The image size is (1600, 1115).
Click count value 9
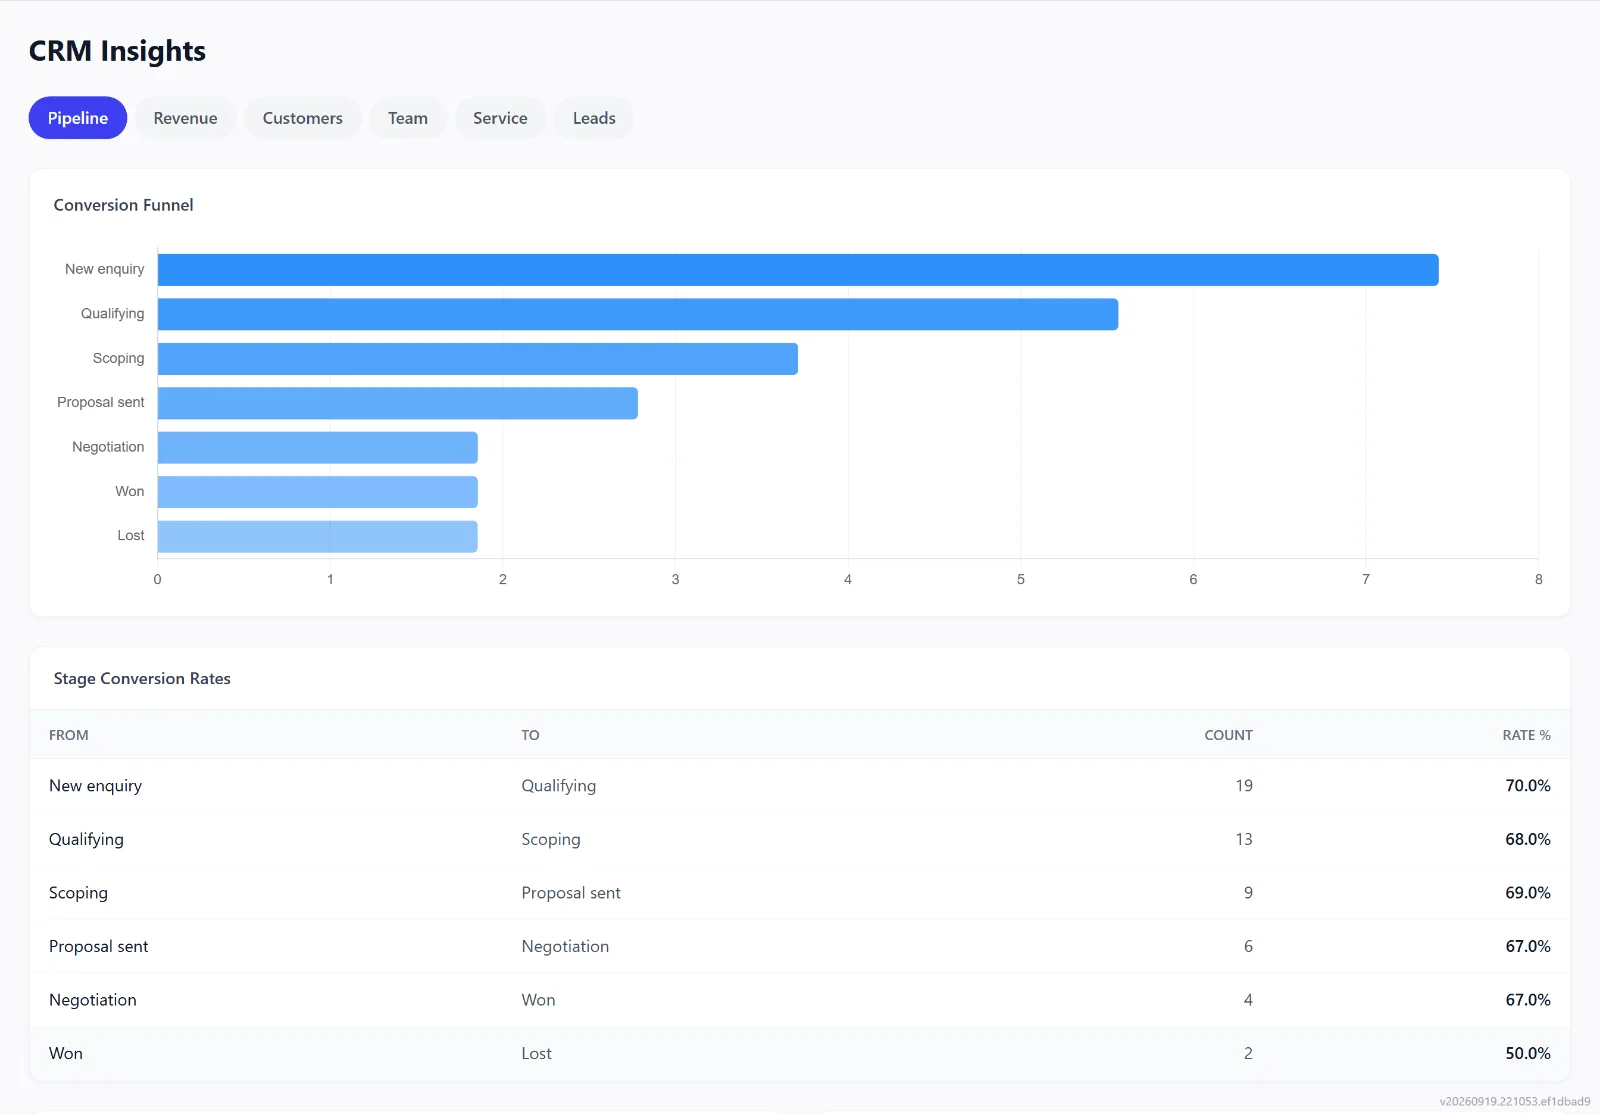point(1248,893)
